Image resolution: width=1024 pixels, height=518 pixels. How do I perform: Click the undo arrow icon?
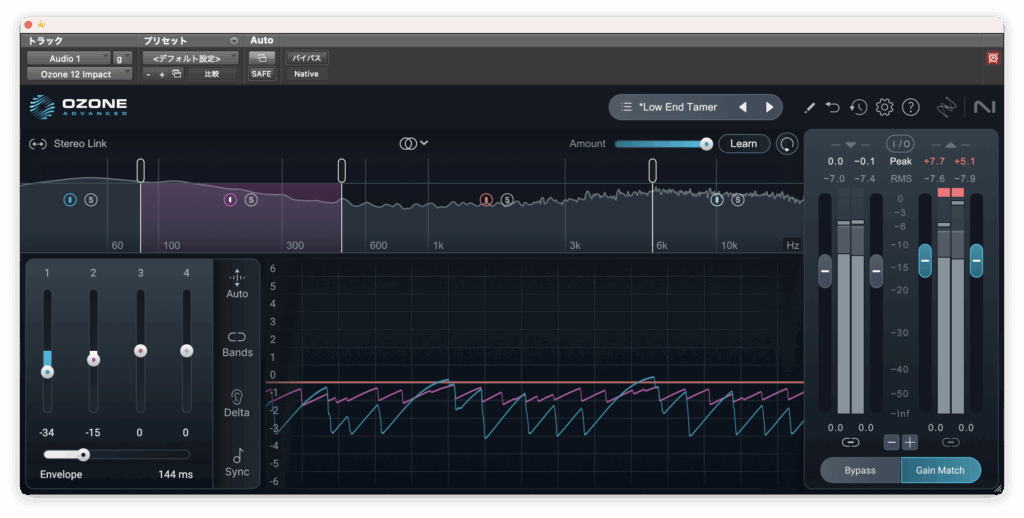point(833,107)
